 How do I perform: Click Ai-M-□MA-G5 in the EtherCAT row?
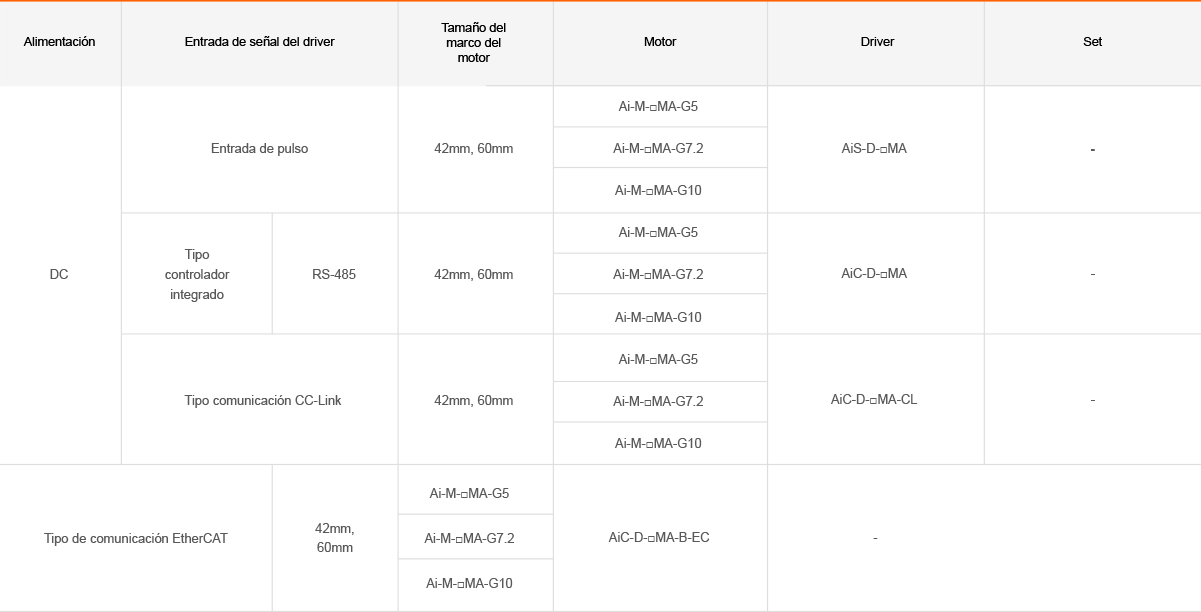(x=469, y=493)
